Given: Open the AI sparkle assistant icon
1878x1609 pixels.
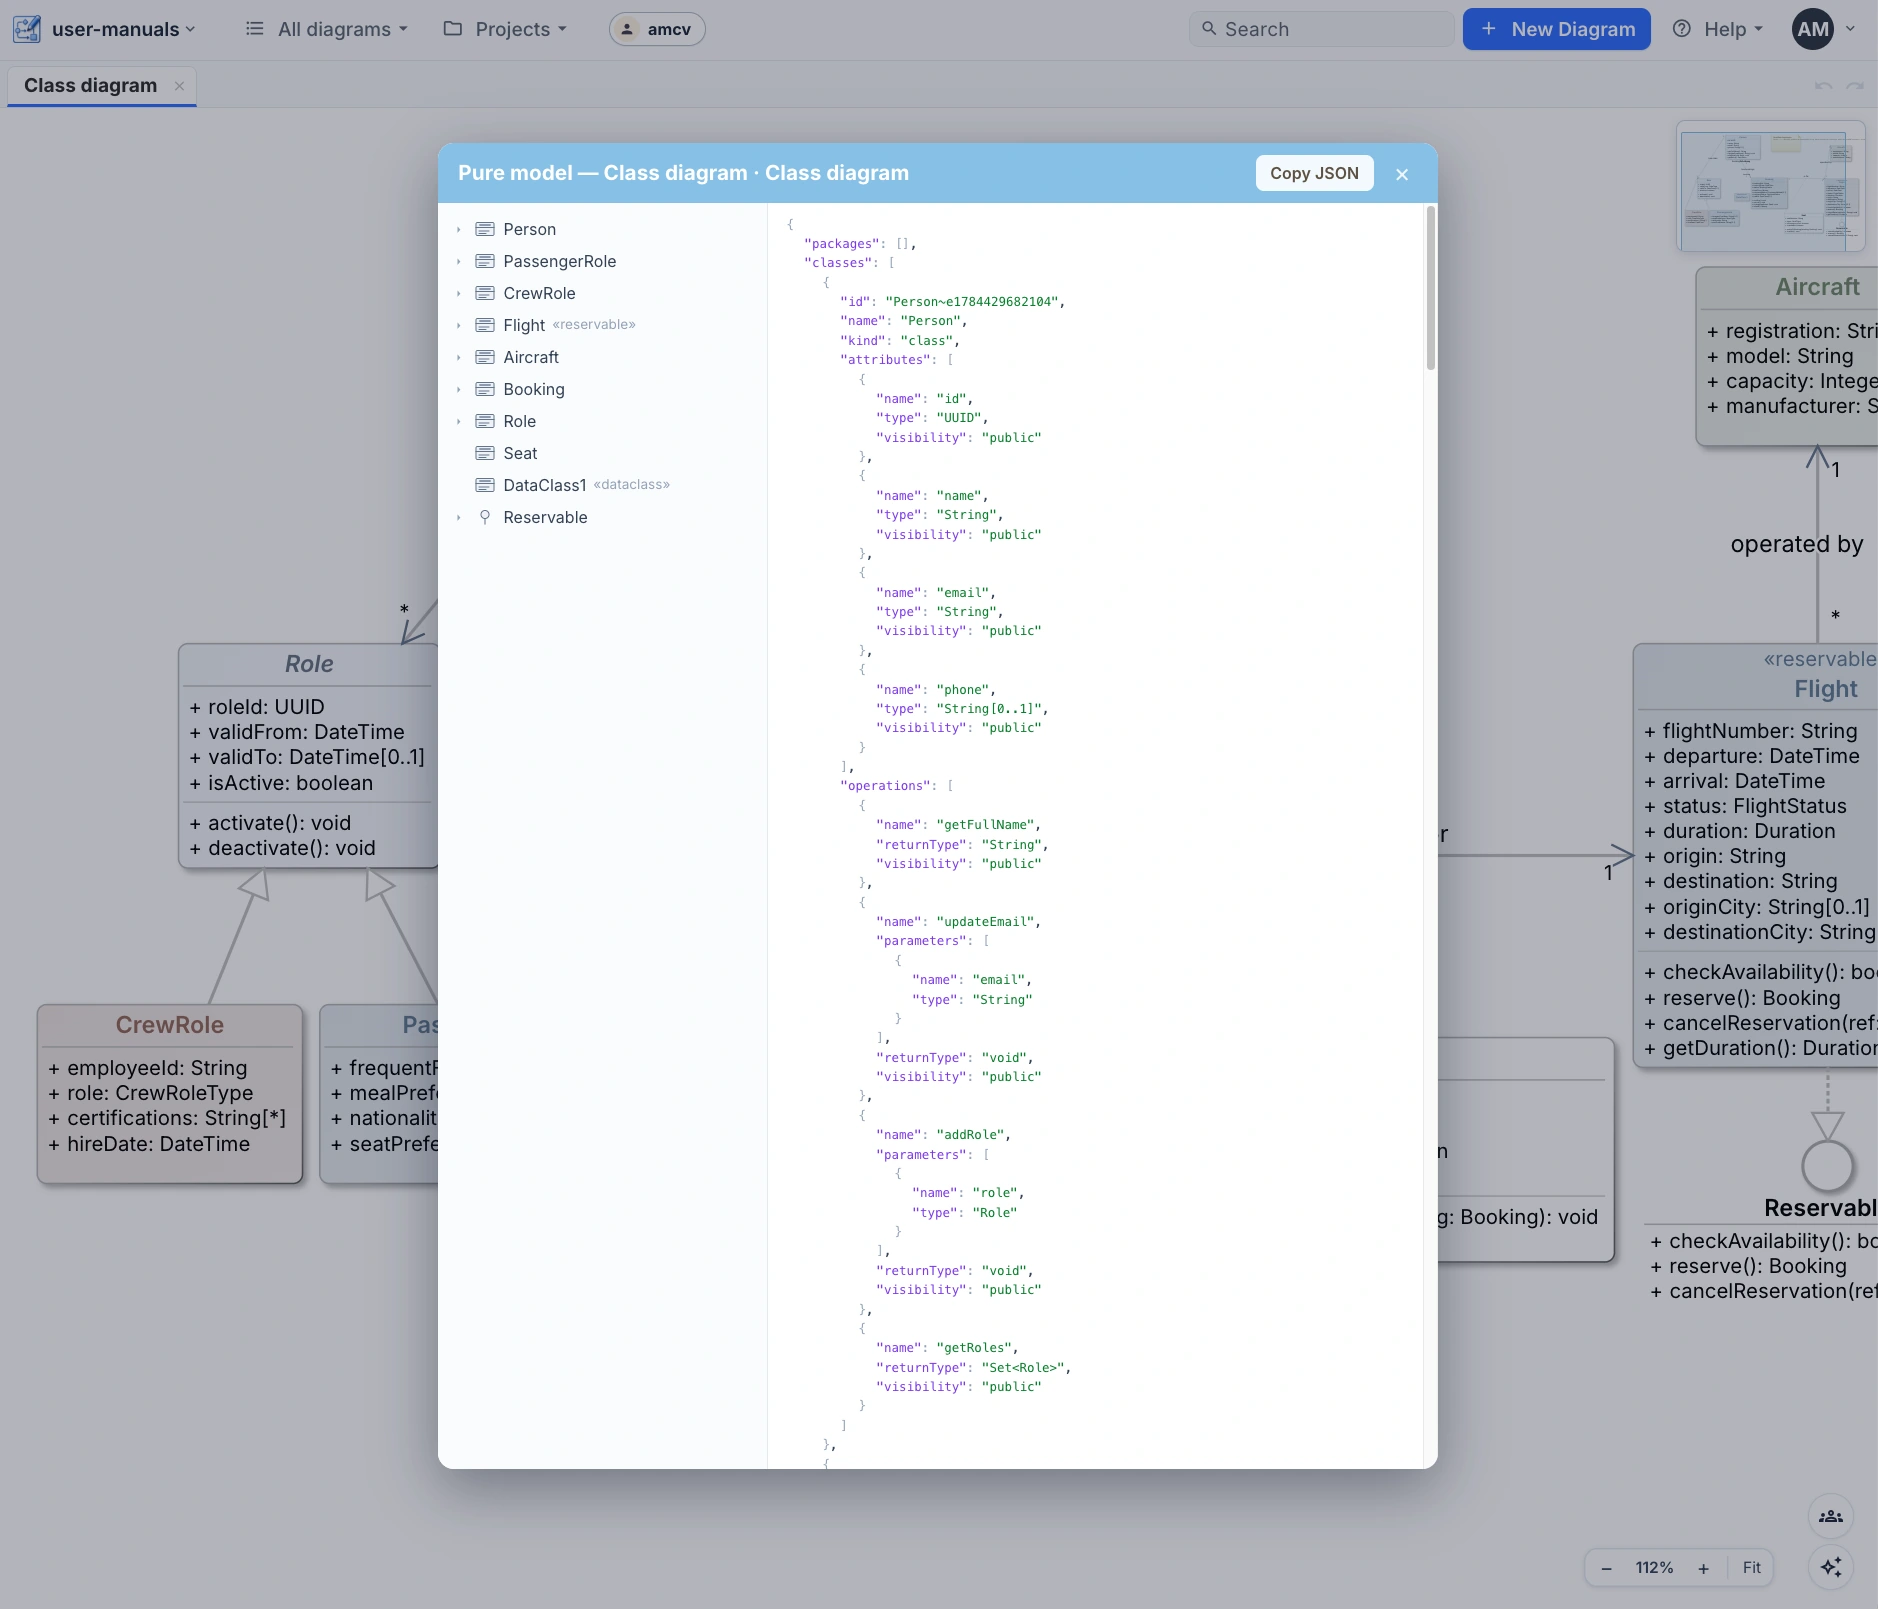Looking at the screenshot, I should 1831,1567.
